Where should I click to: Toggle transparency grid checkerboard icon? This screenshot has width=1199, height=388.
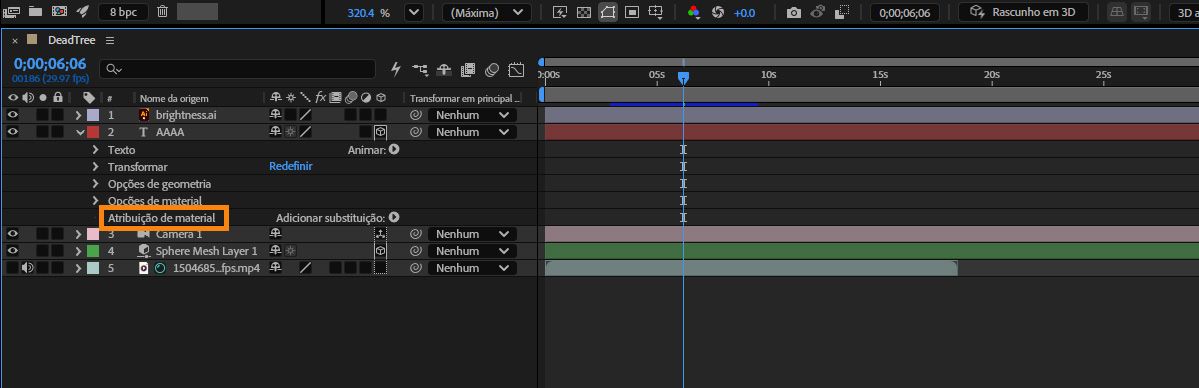pyautogui.click(x=583, y=12)
